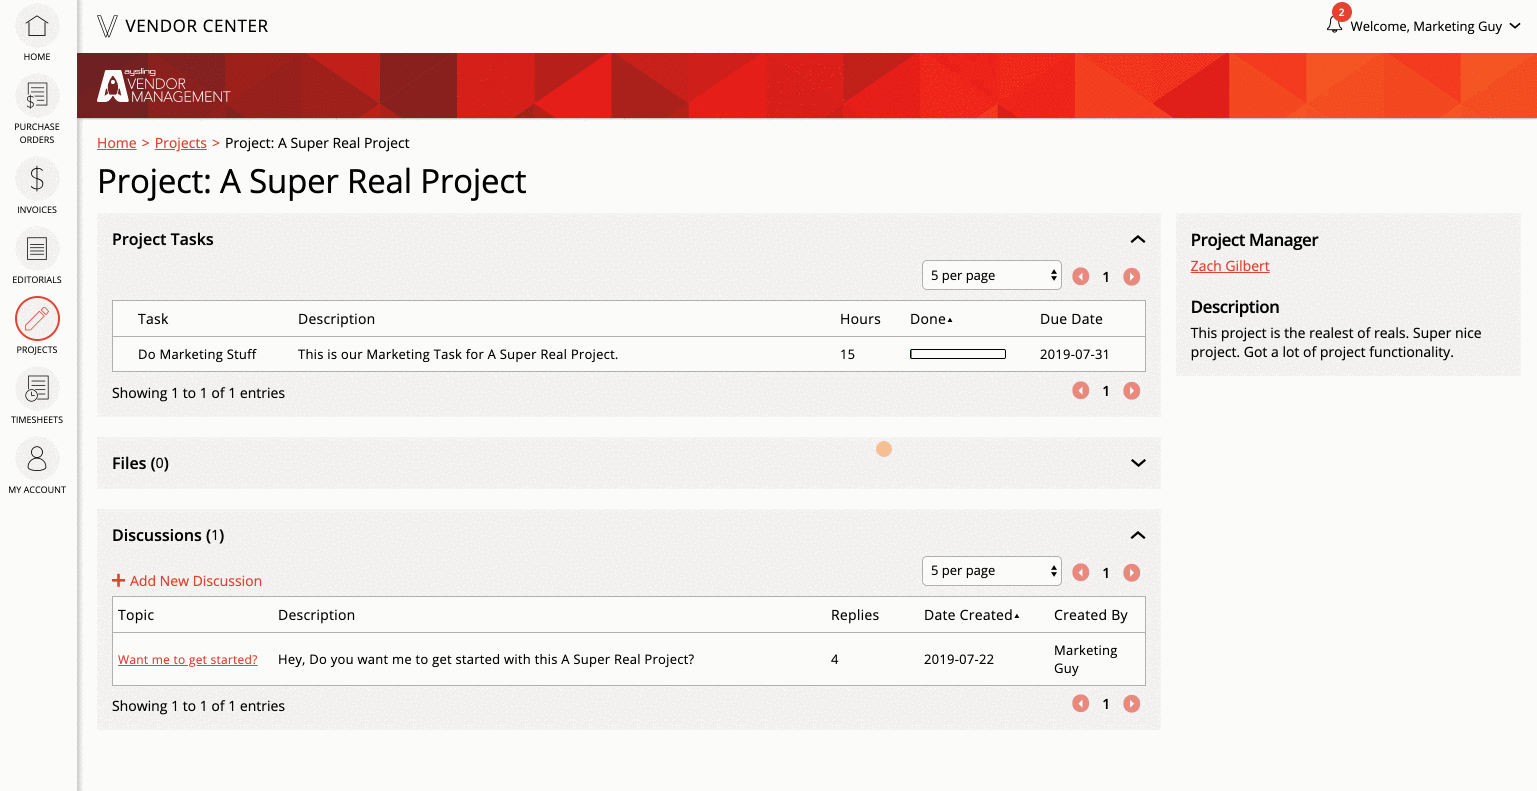Click the Project Tasks heading
Image resolution: width=1537 pixels, height=791 pixels.
tap(163, 239)
